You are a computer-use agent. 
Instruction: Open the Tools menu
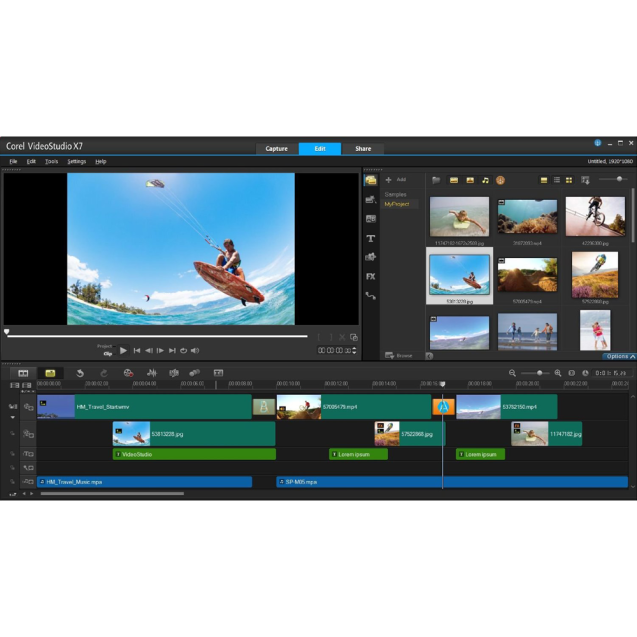click(x=51, y=161)
